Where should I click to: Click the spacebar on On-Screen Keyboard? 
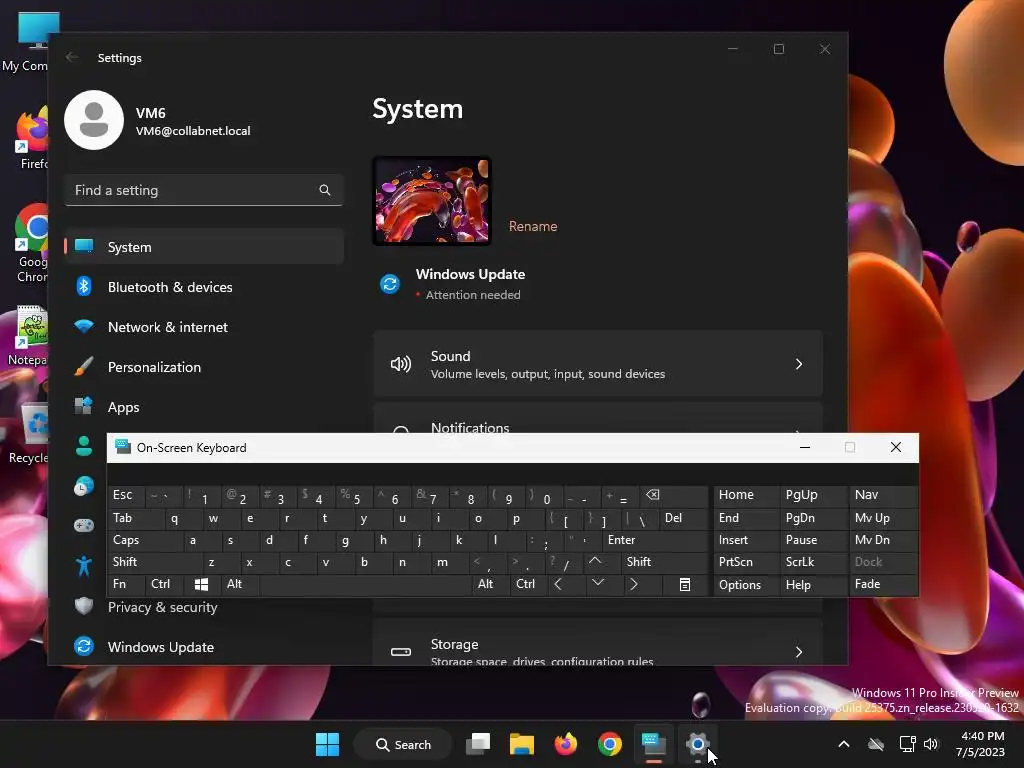click(365, 584)
